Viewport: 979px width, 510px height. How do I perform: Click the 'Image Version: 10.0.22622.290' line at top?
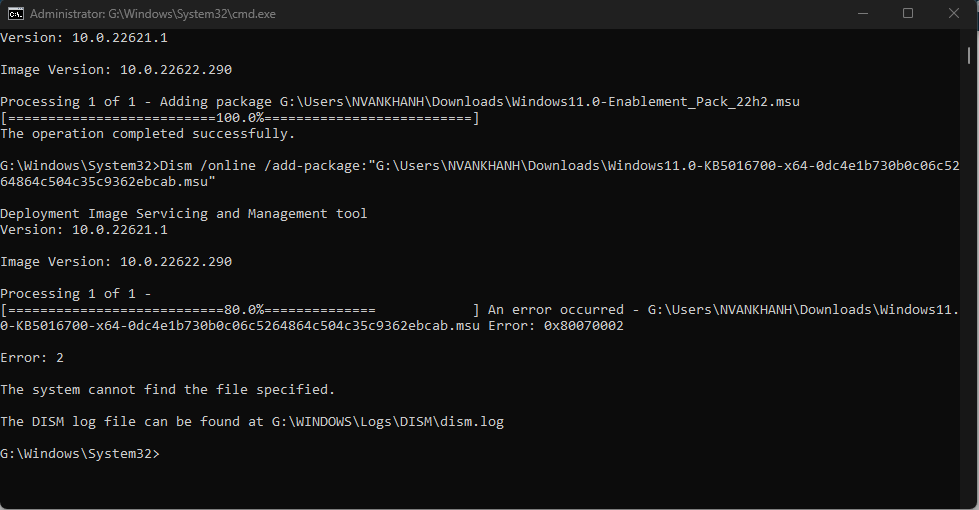tap(116, 69)
